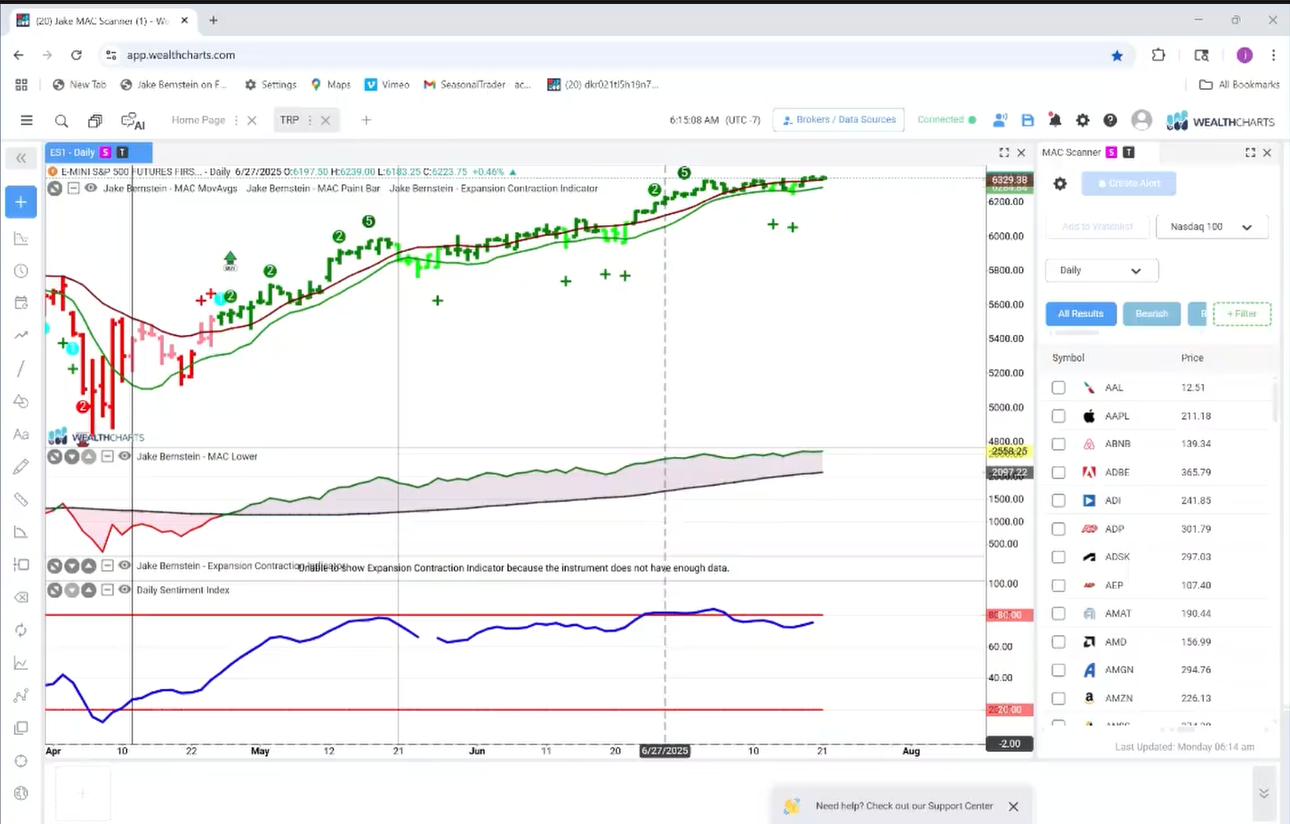Select the shapes drawing tool
The image size is (1290, 824).
point(21,401)
